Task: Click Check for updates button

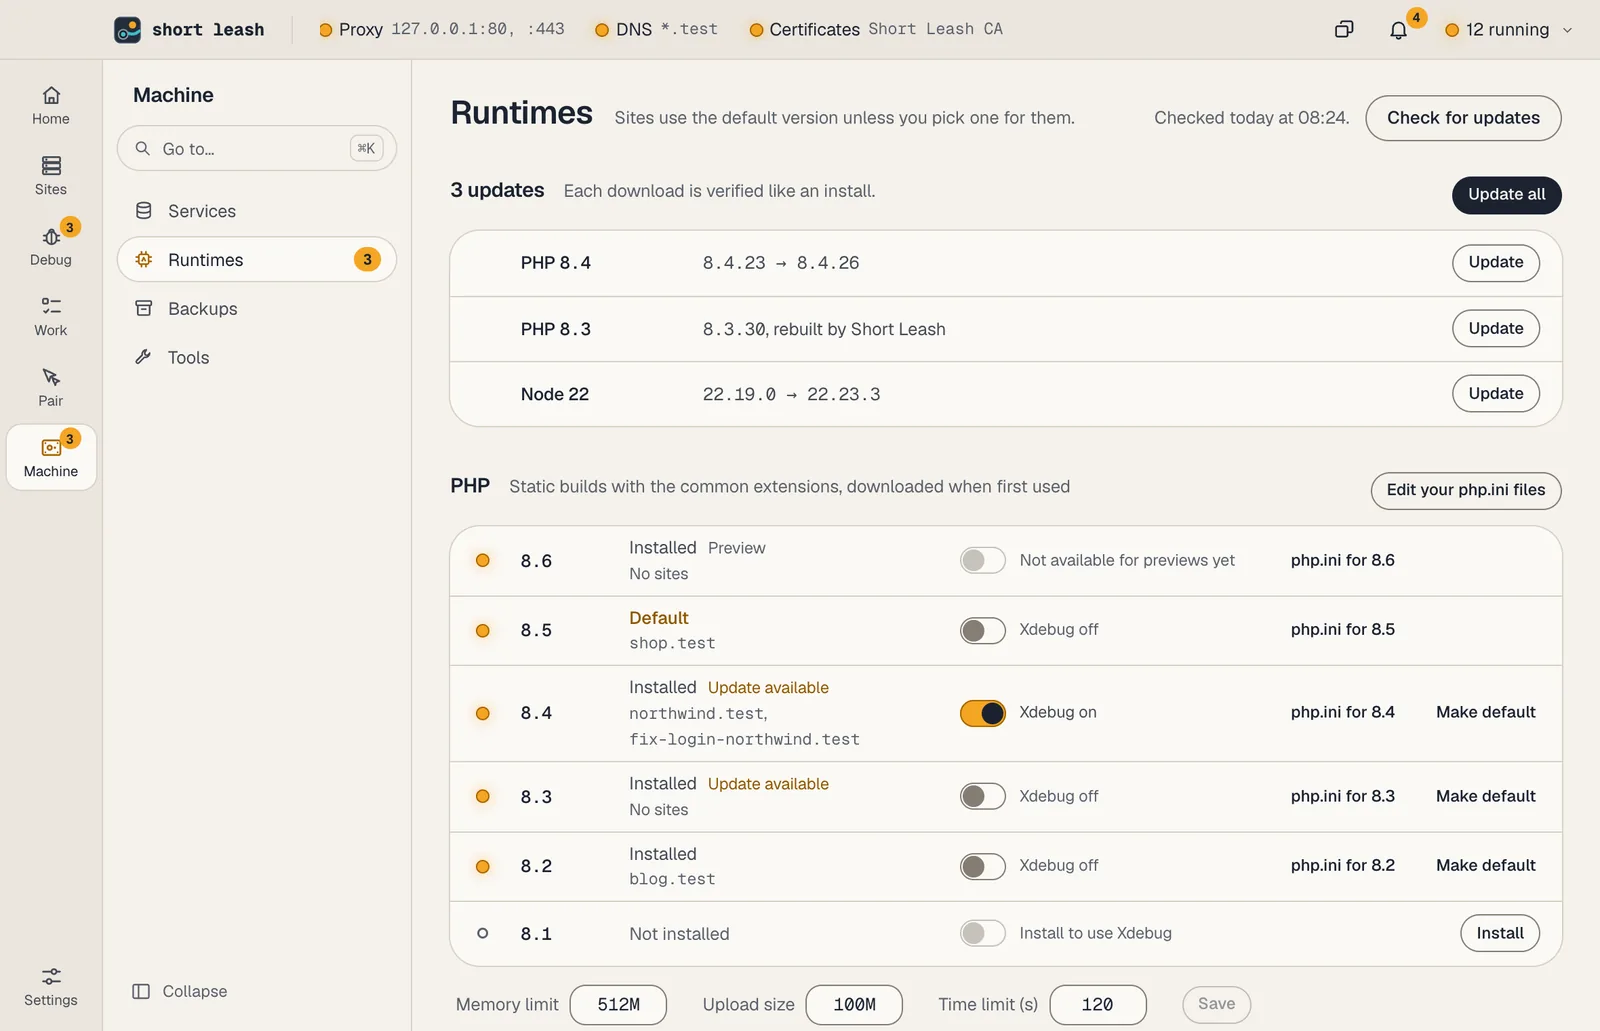Action: point(1463,118)
